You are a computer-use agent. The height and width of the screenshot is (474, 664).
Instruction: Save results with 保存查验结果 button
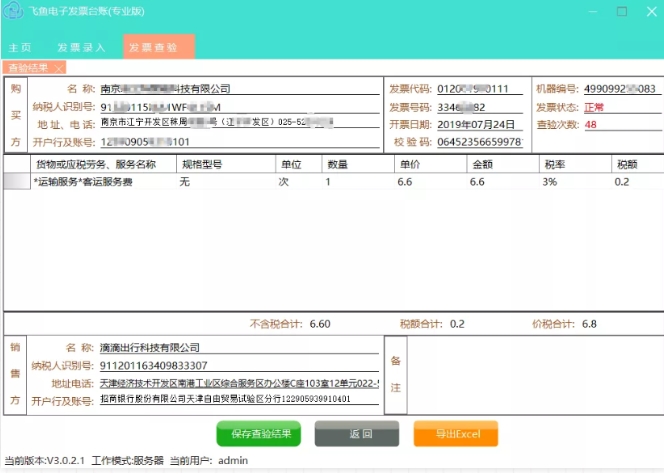coord(259,433)
